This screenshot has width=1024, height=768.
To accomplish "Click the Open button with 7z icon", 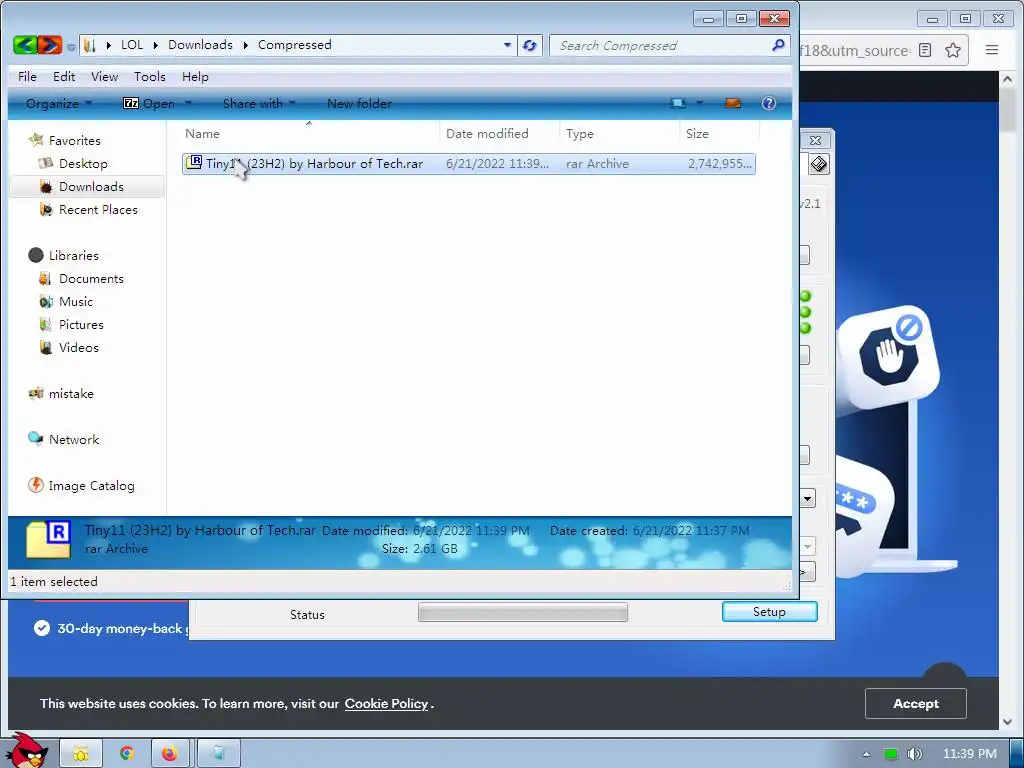I will [149, 104].
